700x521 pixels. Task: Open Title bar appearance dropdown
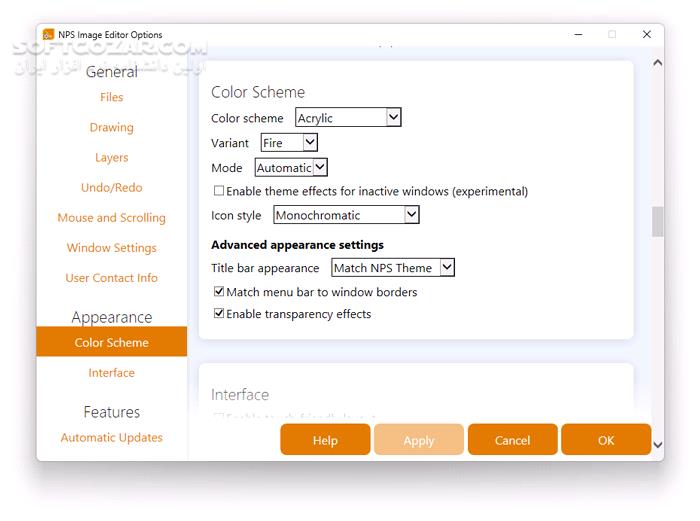[393, 268]
